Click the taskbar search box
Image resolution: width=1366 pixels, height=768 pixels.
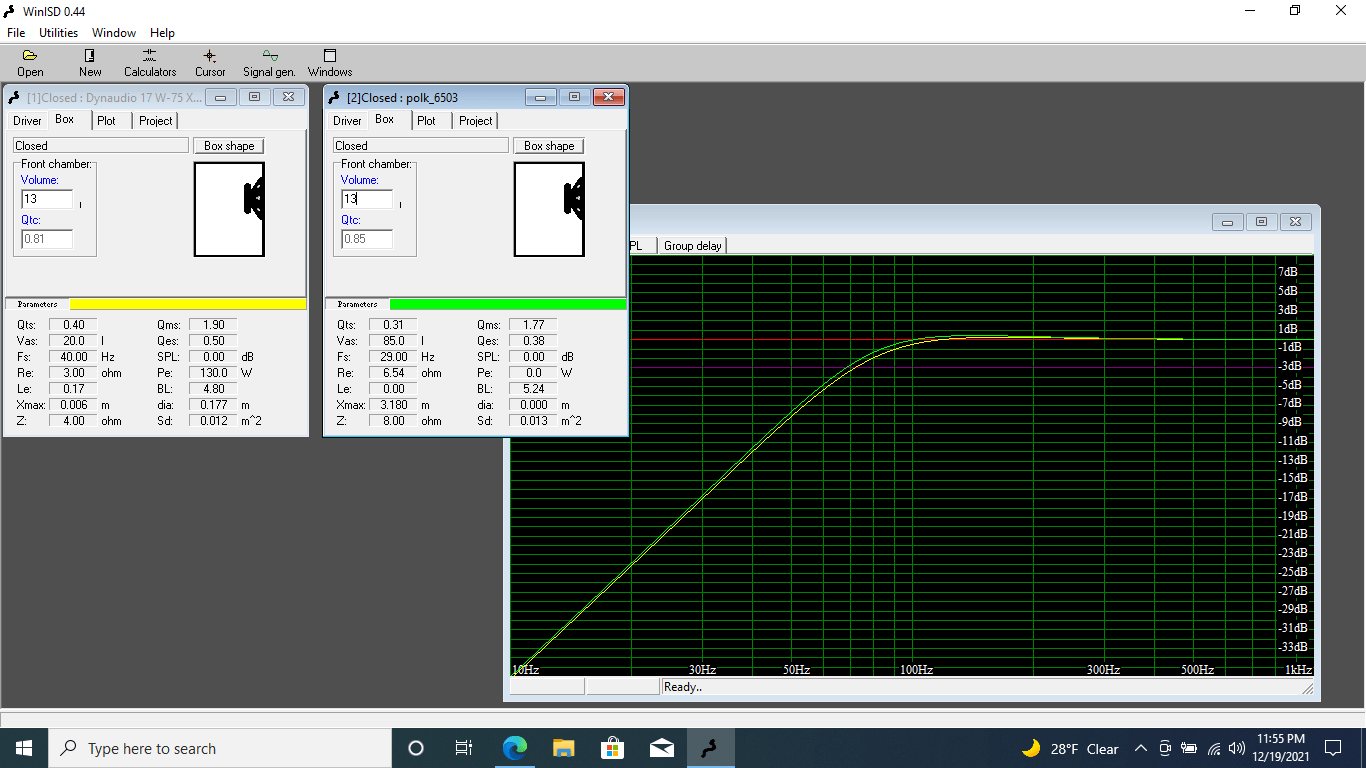220,748
